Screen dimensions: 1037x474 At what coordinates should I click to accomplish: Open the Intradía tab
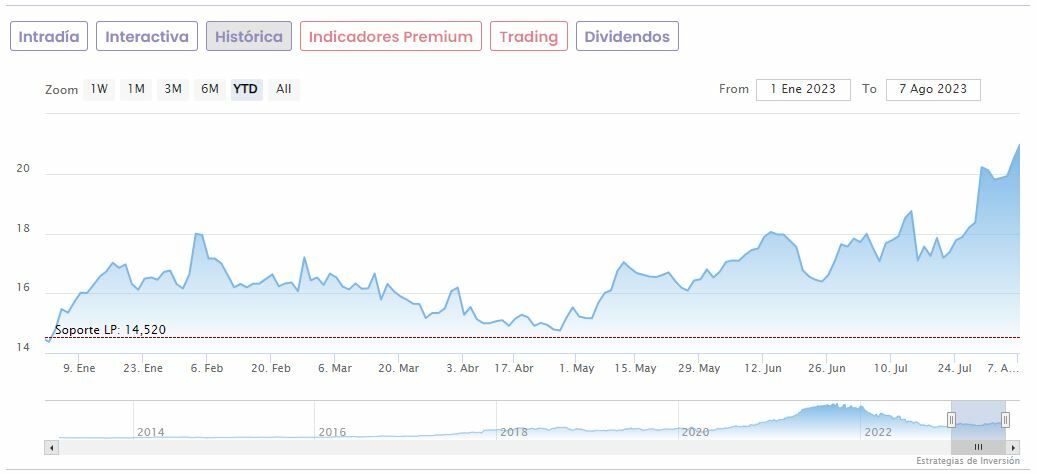(49, 37)
